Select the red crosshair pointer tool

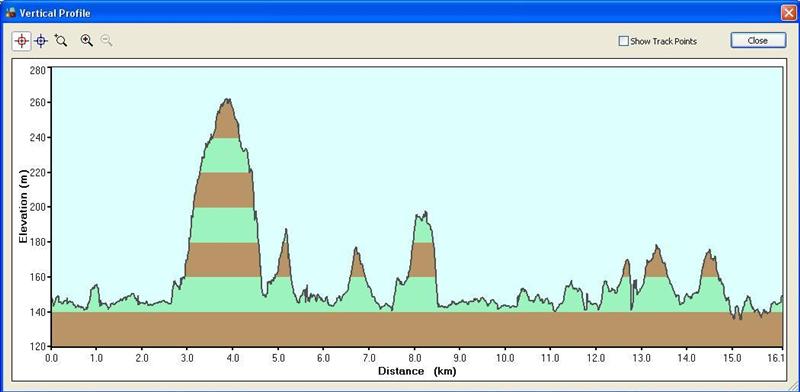21,41
